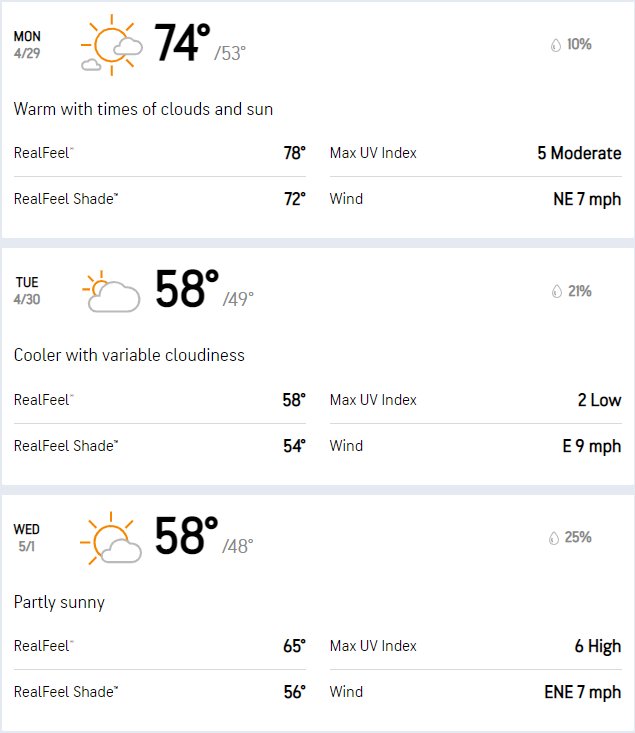Click Wednesday's 'ENE 7 mph' wind value
The height and width of the screenshot is (733, 635).
[x=583, y=692]
